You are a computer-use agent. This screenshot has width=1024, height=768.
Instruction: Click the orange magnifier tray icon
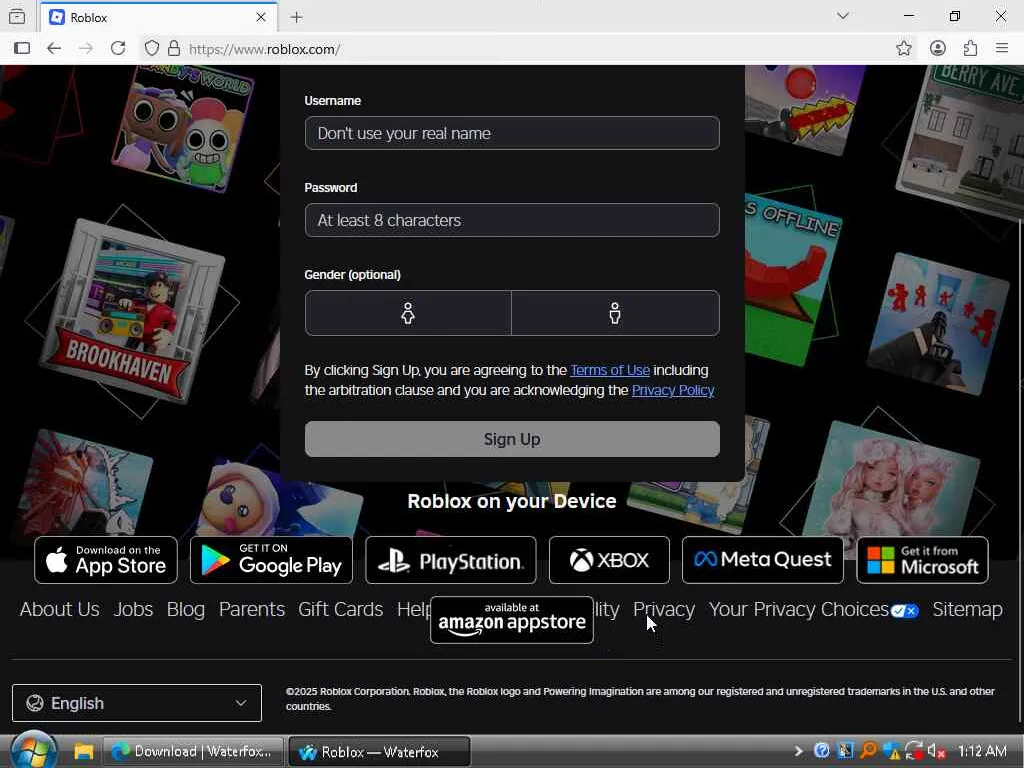[x=868, y=751]
